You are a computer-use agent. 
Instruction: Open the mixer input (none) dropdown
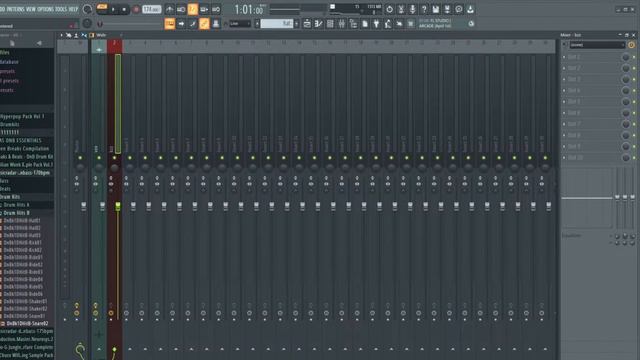pos(597,45)
